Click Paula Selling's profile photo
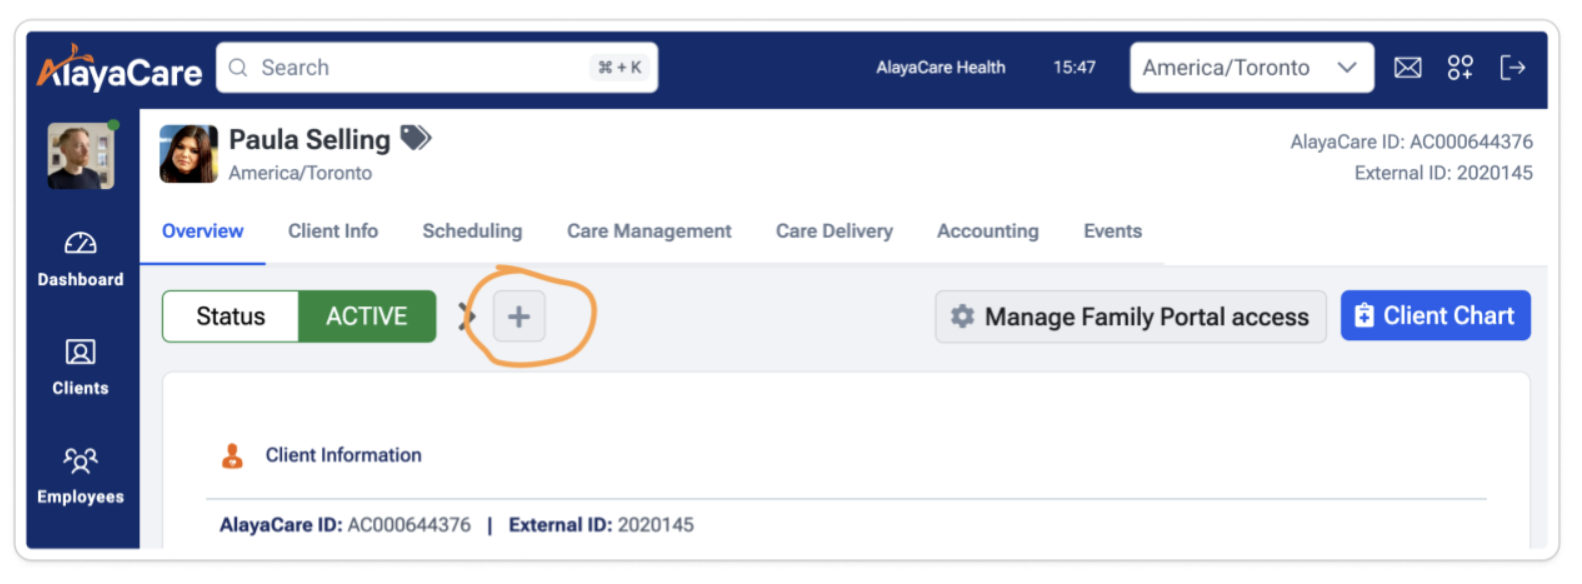 click(188, 154)
